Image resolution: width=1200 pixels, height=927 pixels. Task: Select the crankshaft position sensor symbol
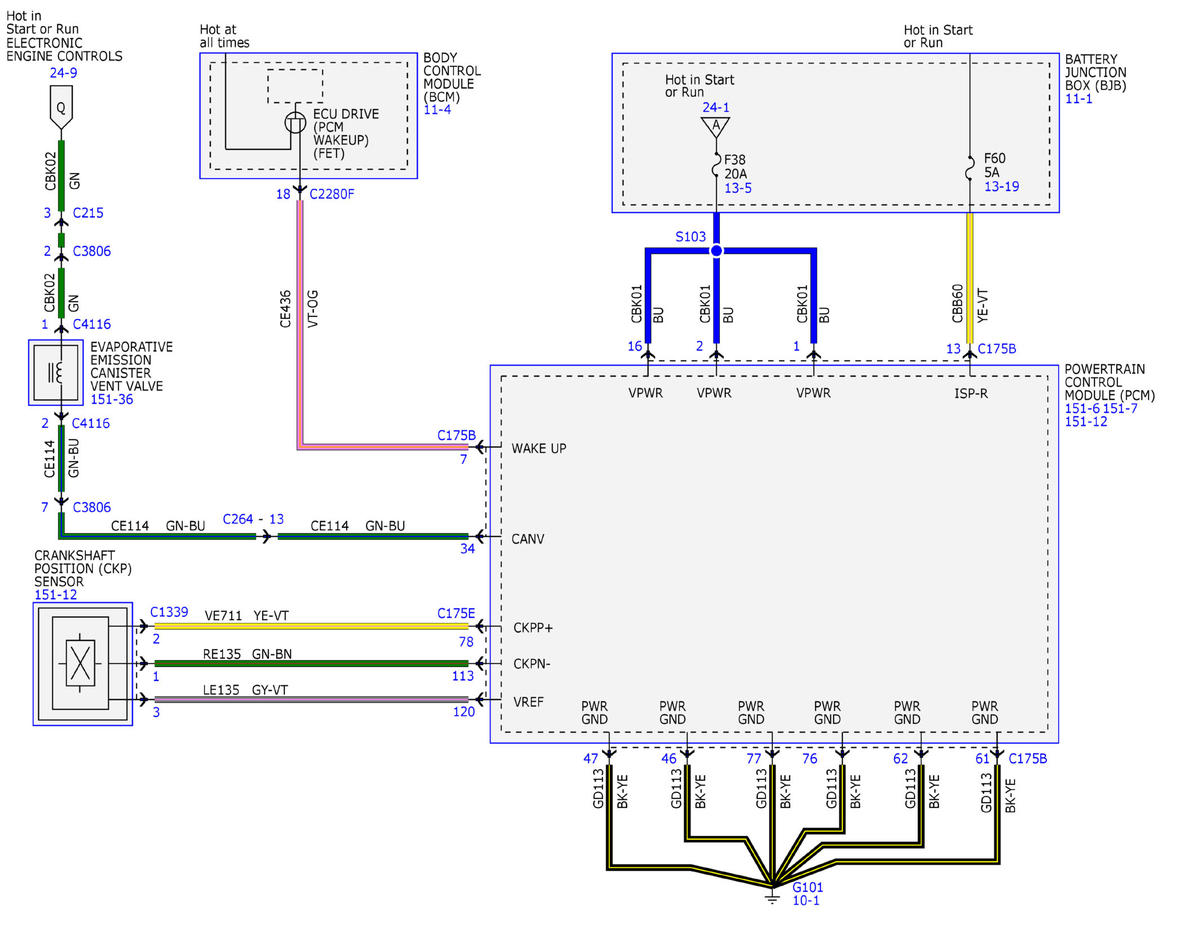pos(82,663)
